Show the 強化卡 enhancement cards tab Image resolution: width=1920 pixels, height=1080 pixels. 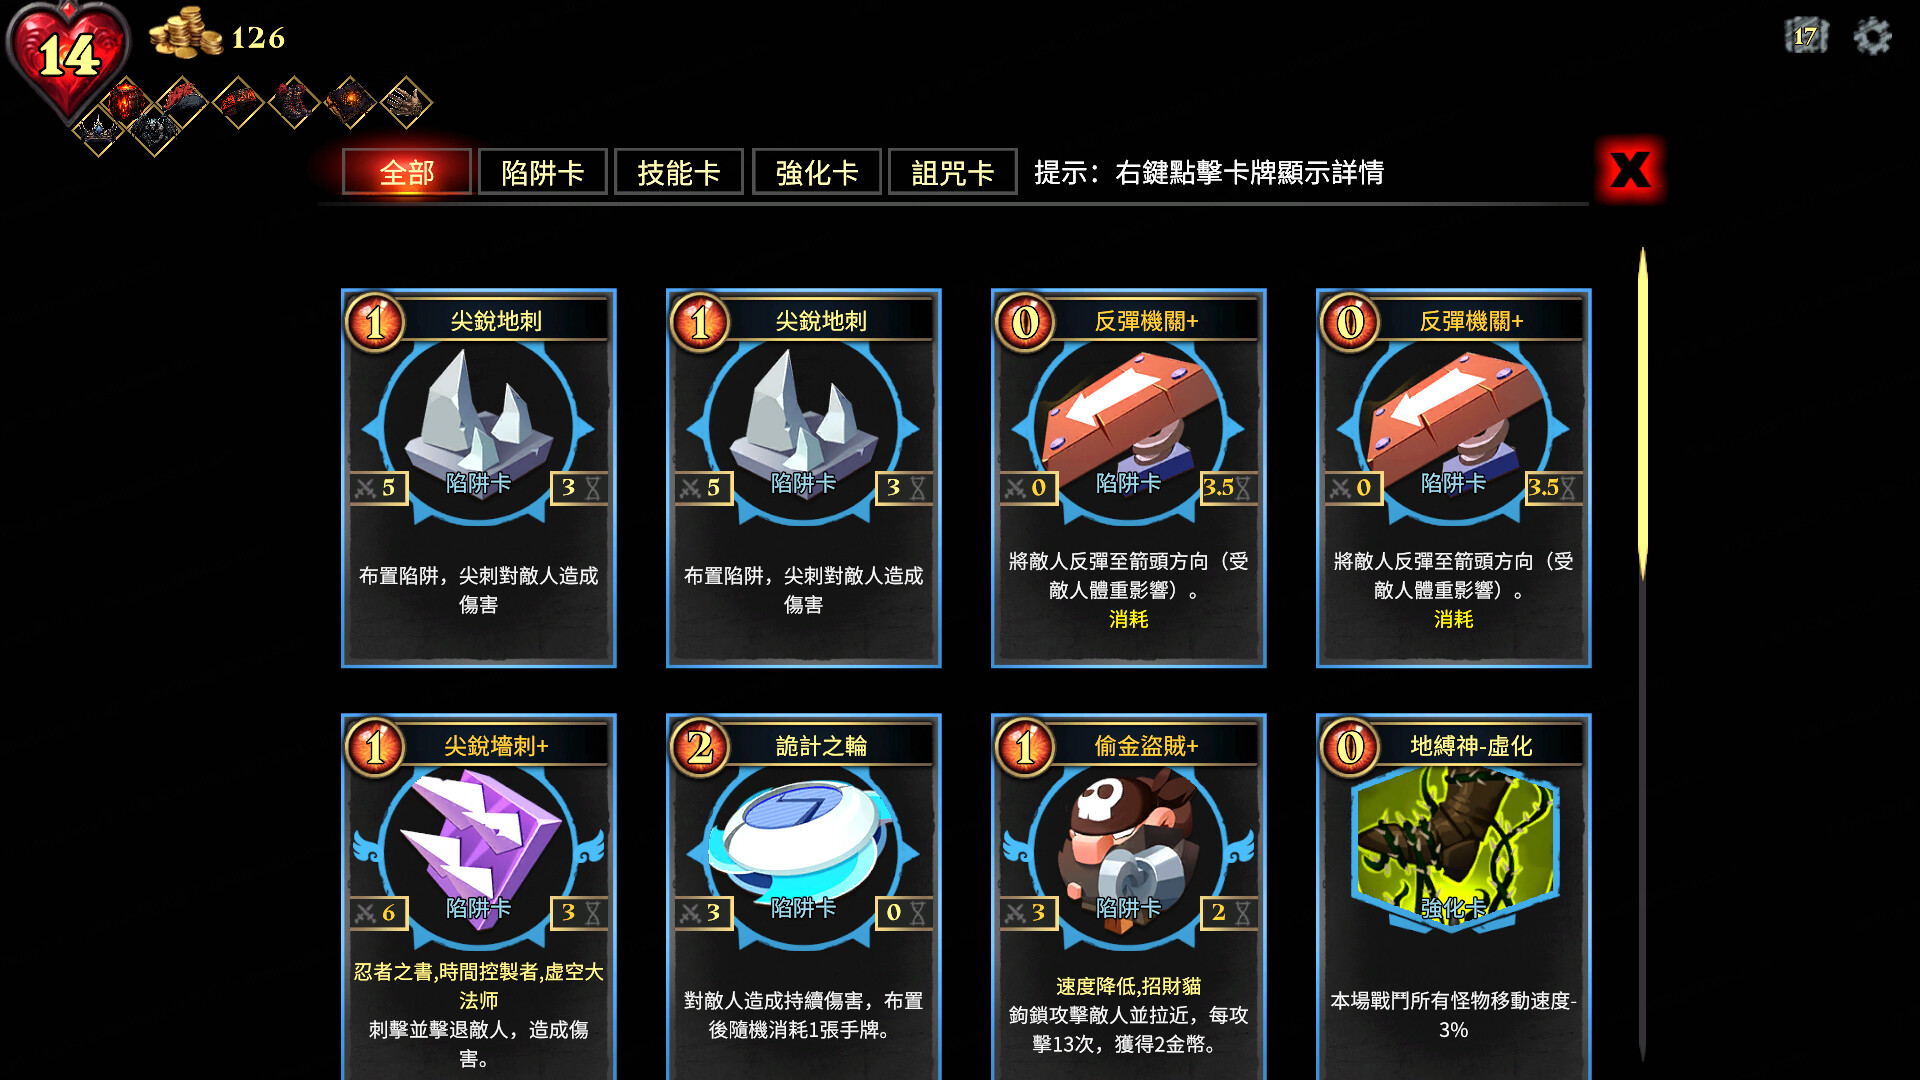(x=817, y=172)
